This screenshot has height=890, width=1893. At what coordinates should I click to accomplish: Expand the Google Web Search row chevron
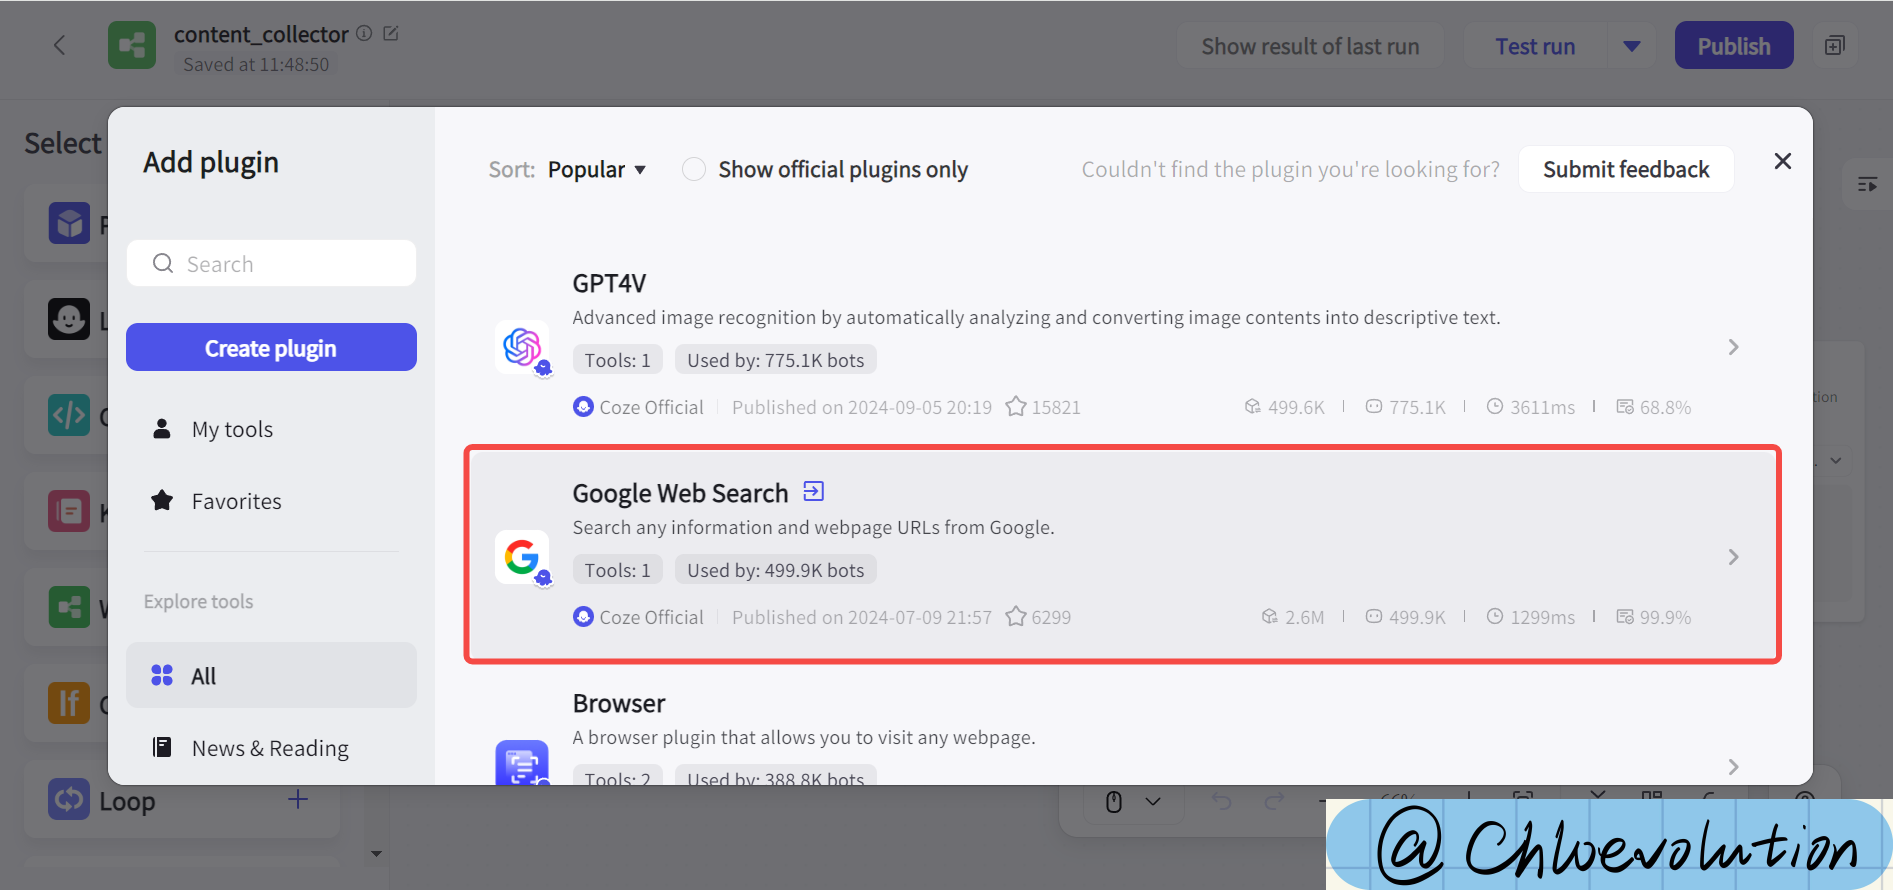pos(1734,557)
